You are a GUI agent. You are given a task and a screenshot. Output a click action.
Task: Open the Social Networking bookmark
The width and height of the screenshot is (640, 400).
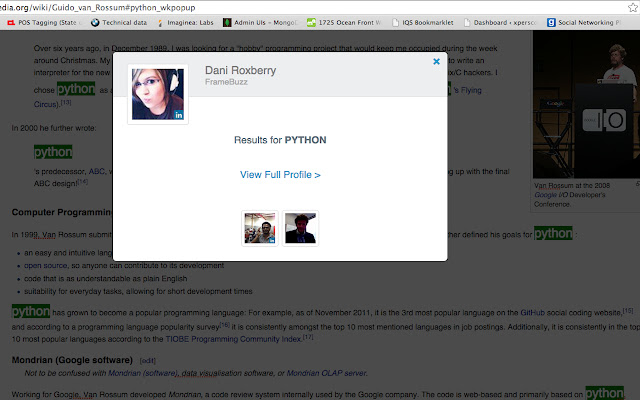[584, 22]
